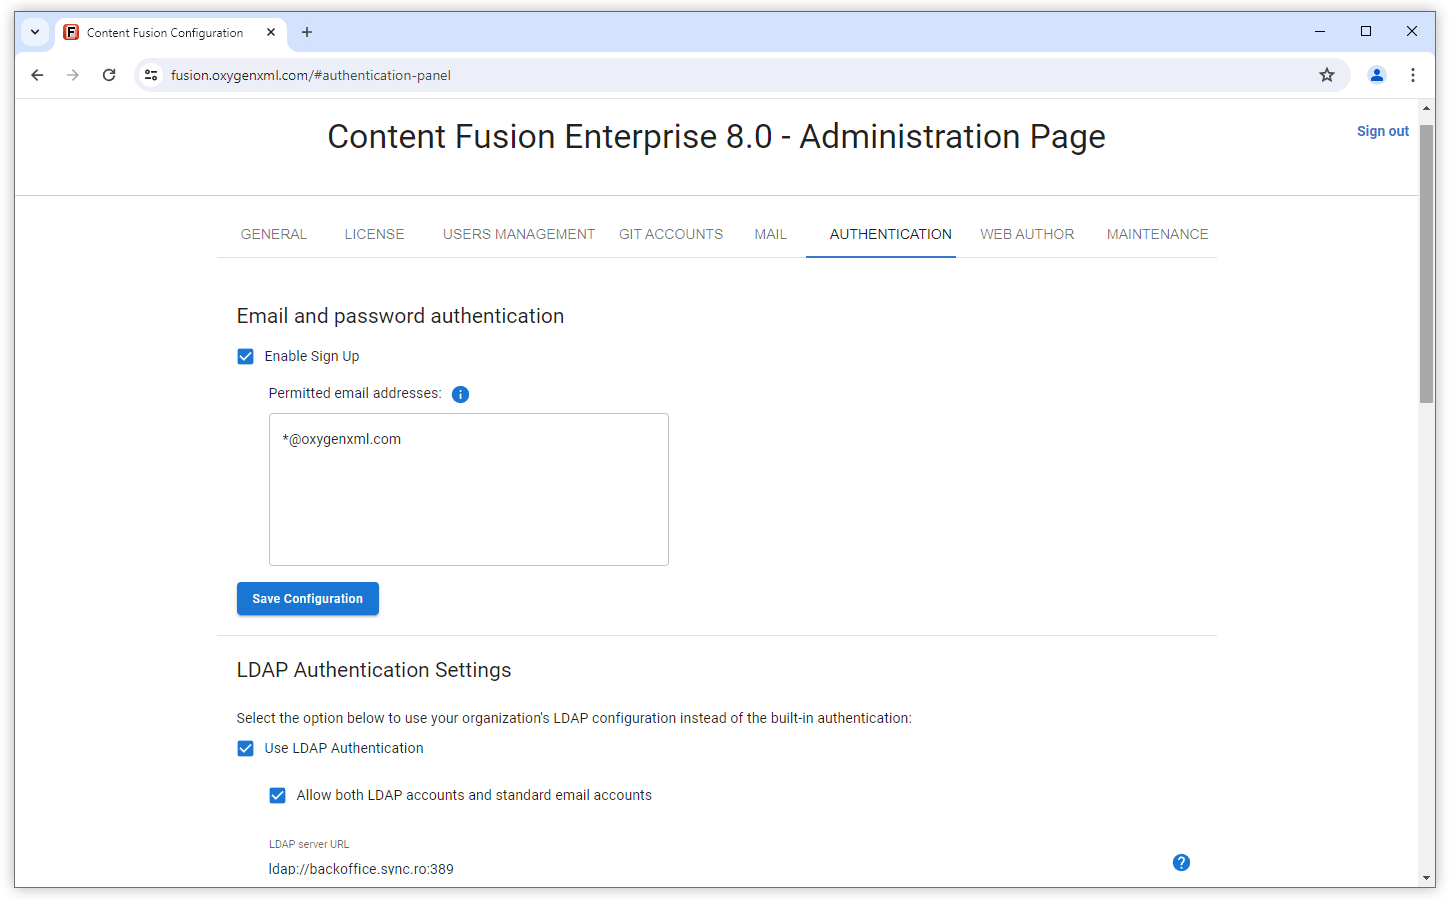The height and width of the screenshot is (900, 1450).
Task: Click the info icon beside Permitted email addresses
Action: coord(460,394)
